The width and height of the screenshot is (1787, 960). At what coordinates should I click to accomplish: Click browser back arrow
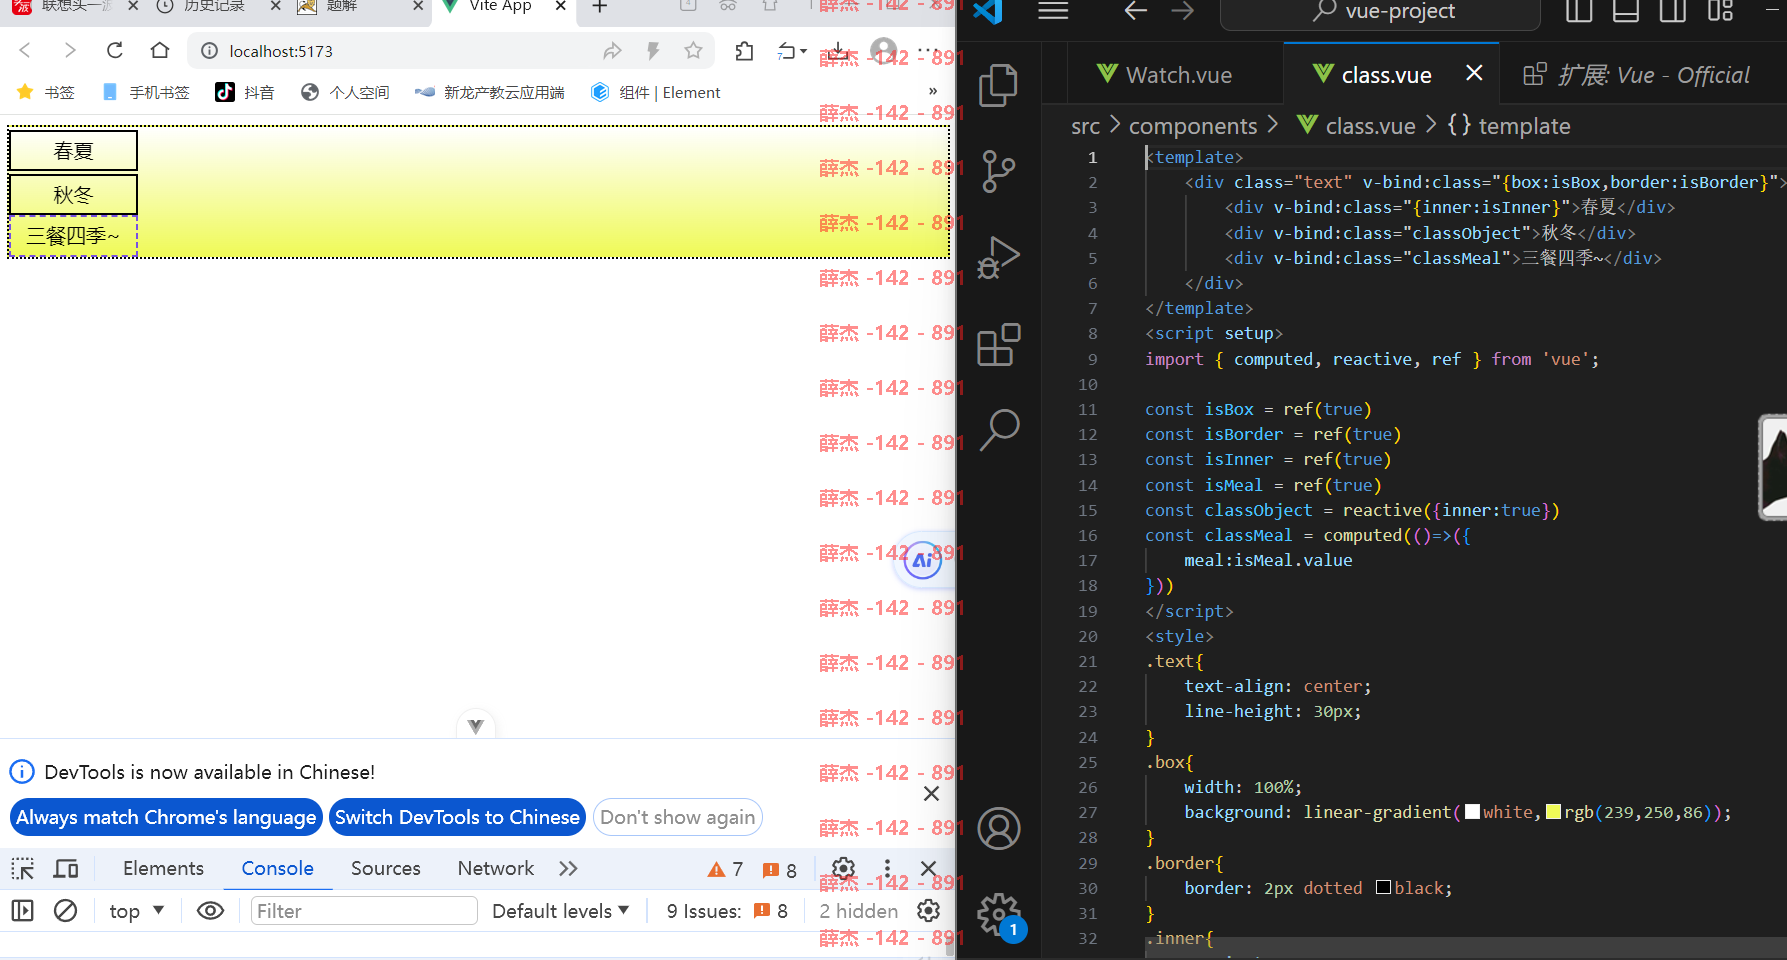tap(25, 50)
